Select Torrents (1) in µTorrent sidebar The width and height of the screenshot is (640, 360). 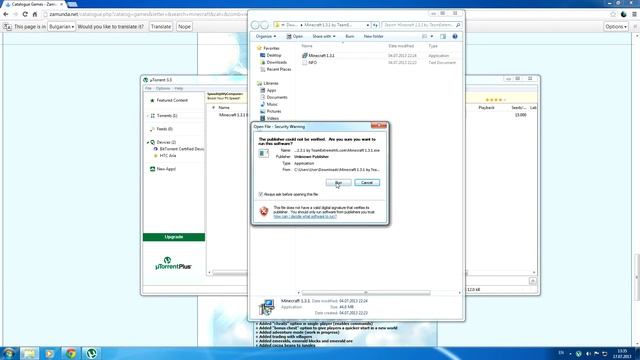164,116
